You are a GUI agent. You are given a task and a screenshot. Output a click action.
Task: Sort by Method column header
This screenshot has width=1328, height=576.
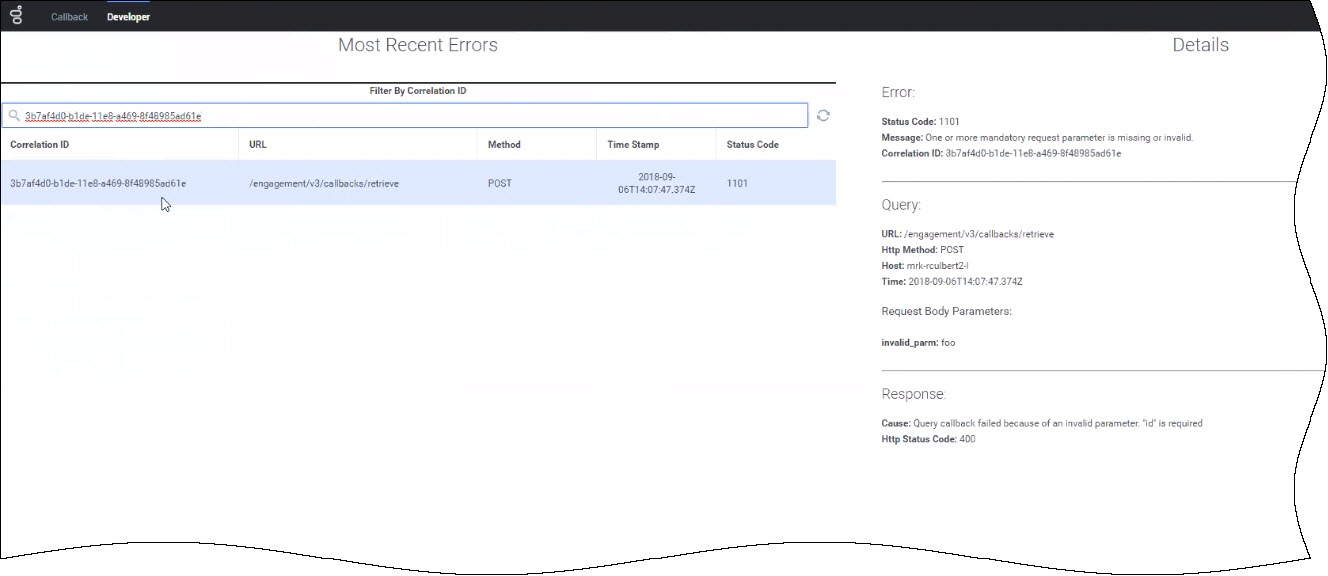pos(504,145)
